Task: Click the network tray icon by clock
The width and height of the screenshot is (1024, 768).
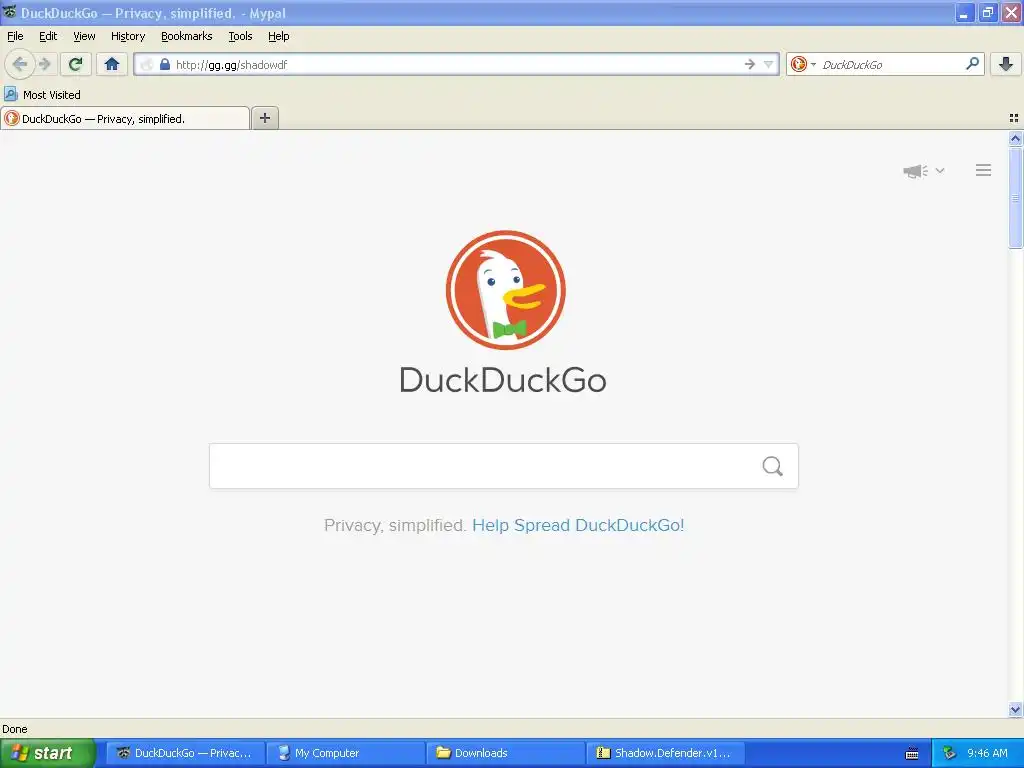Action: [950, 753]
